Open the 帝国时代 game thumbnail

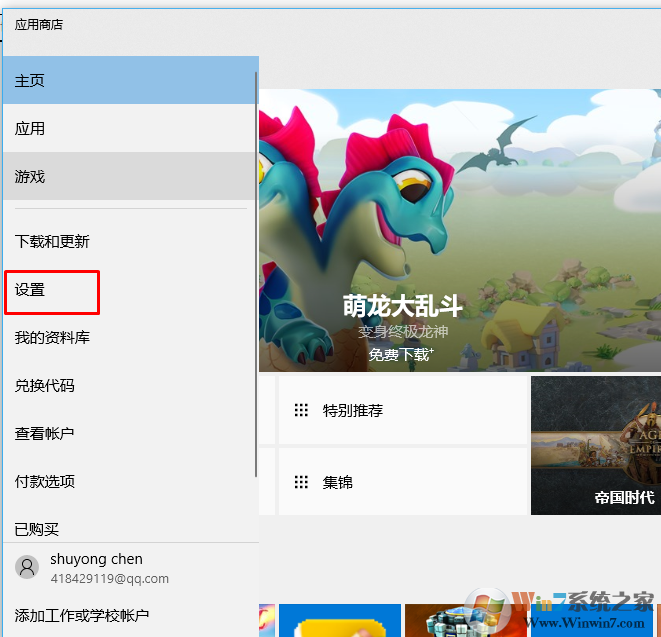point(596,446)
